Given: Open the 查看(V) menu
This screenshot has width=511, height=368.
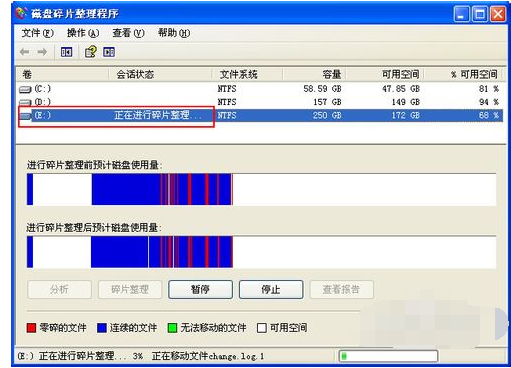Looking at the screenshot, I should pyautogui.click(x=128, y=33).
